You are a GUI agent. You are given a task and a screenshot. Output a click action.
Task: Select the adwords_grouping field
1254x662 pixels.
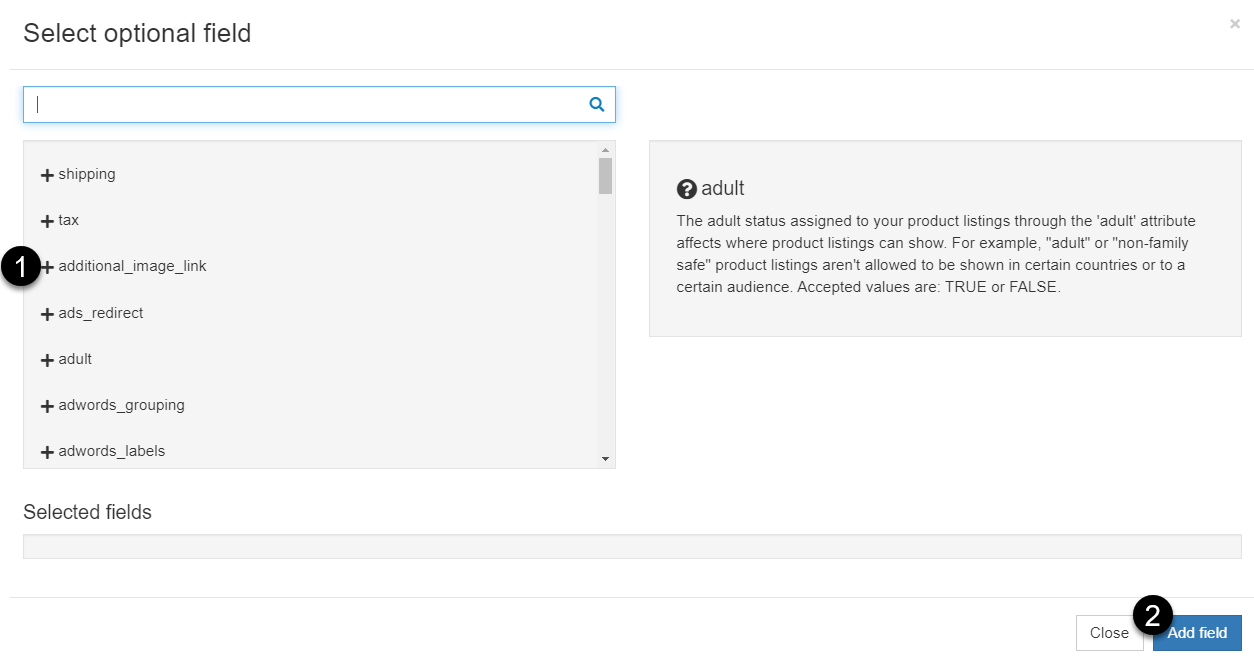click(121, 405)
